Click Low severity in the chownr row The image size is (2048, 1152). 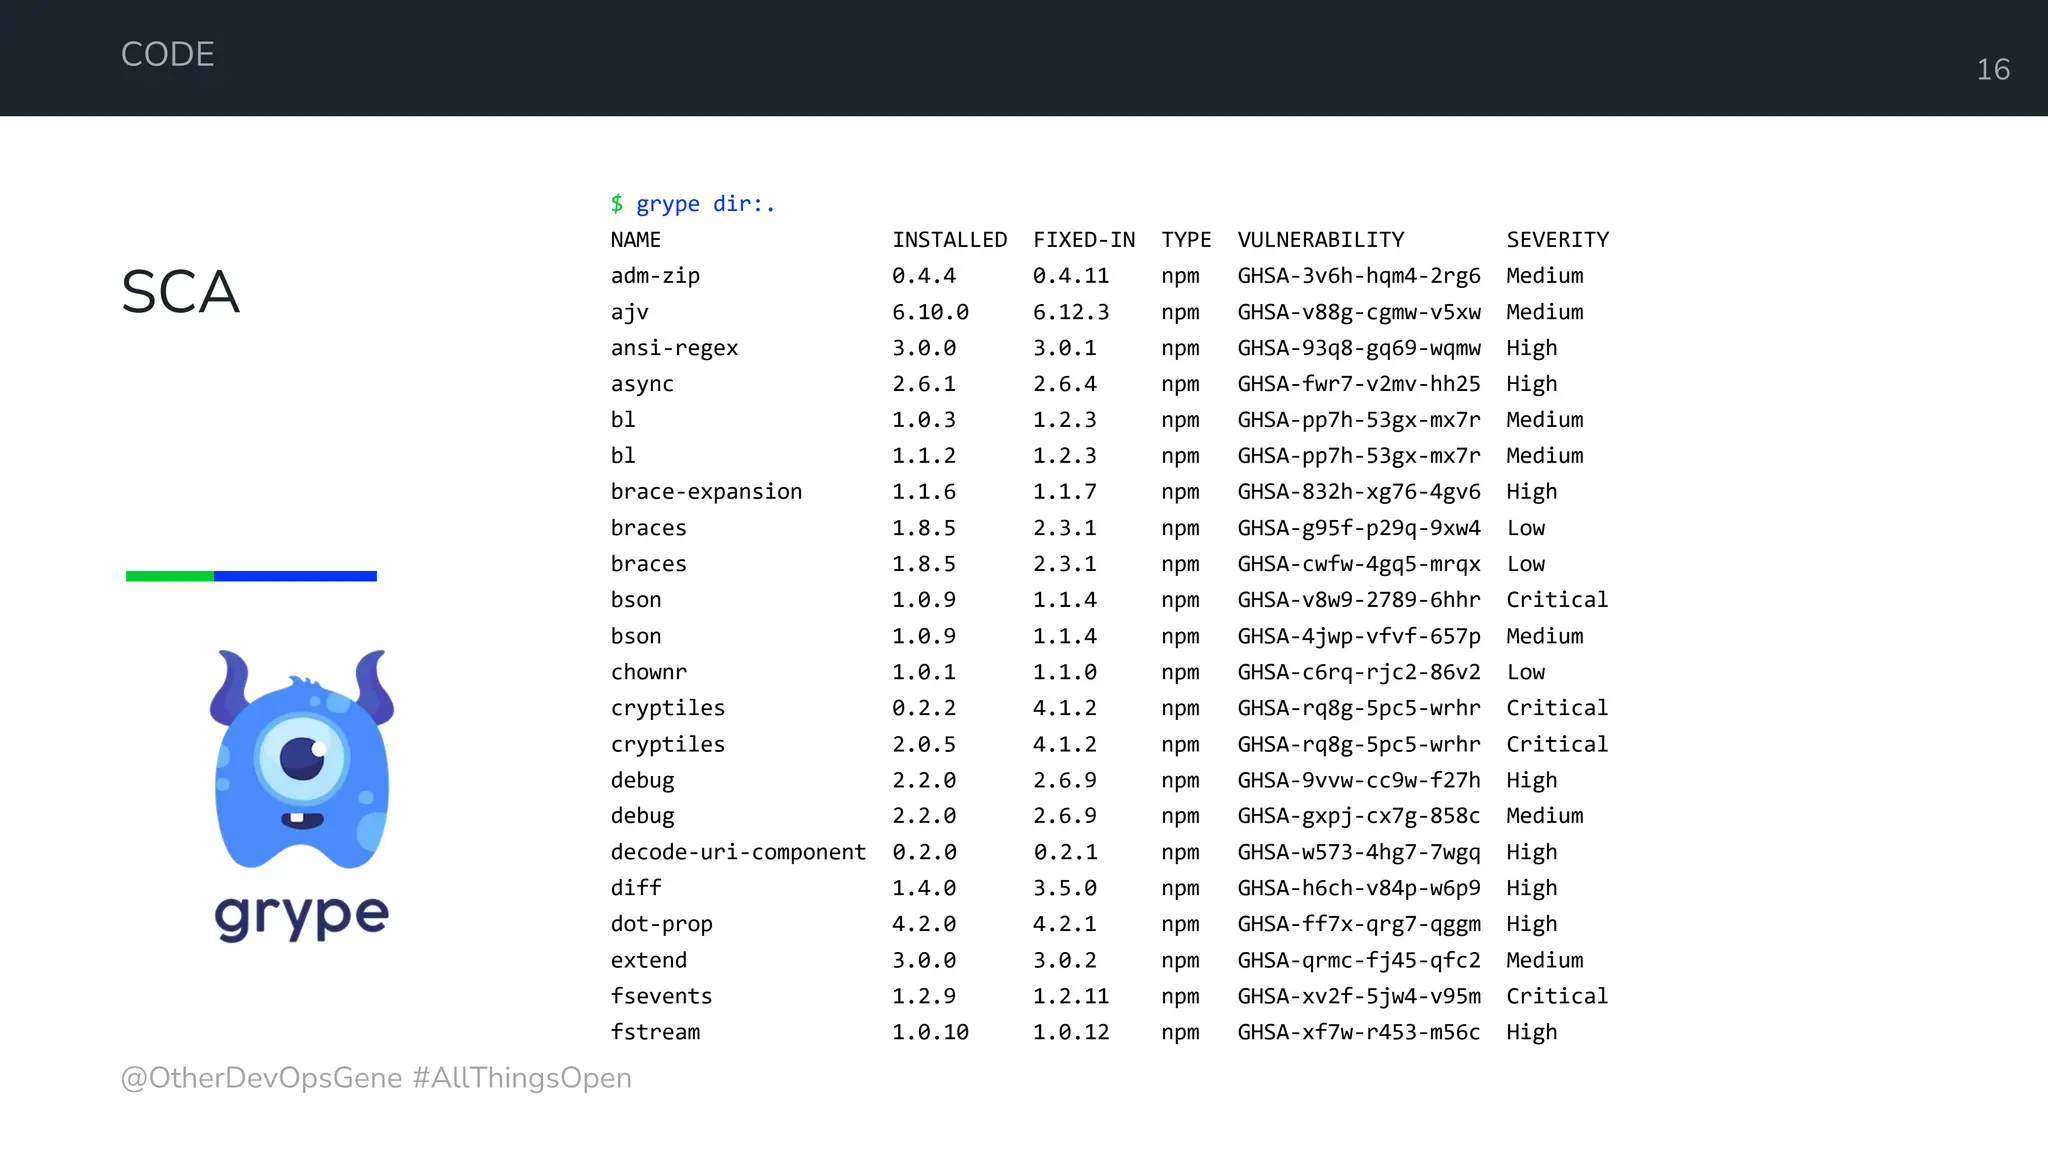coord(1526,672)
